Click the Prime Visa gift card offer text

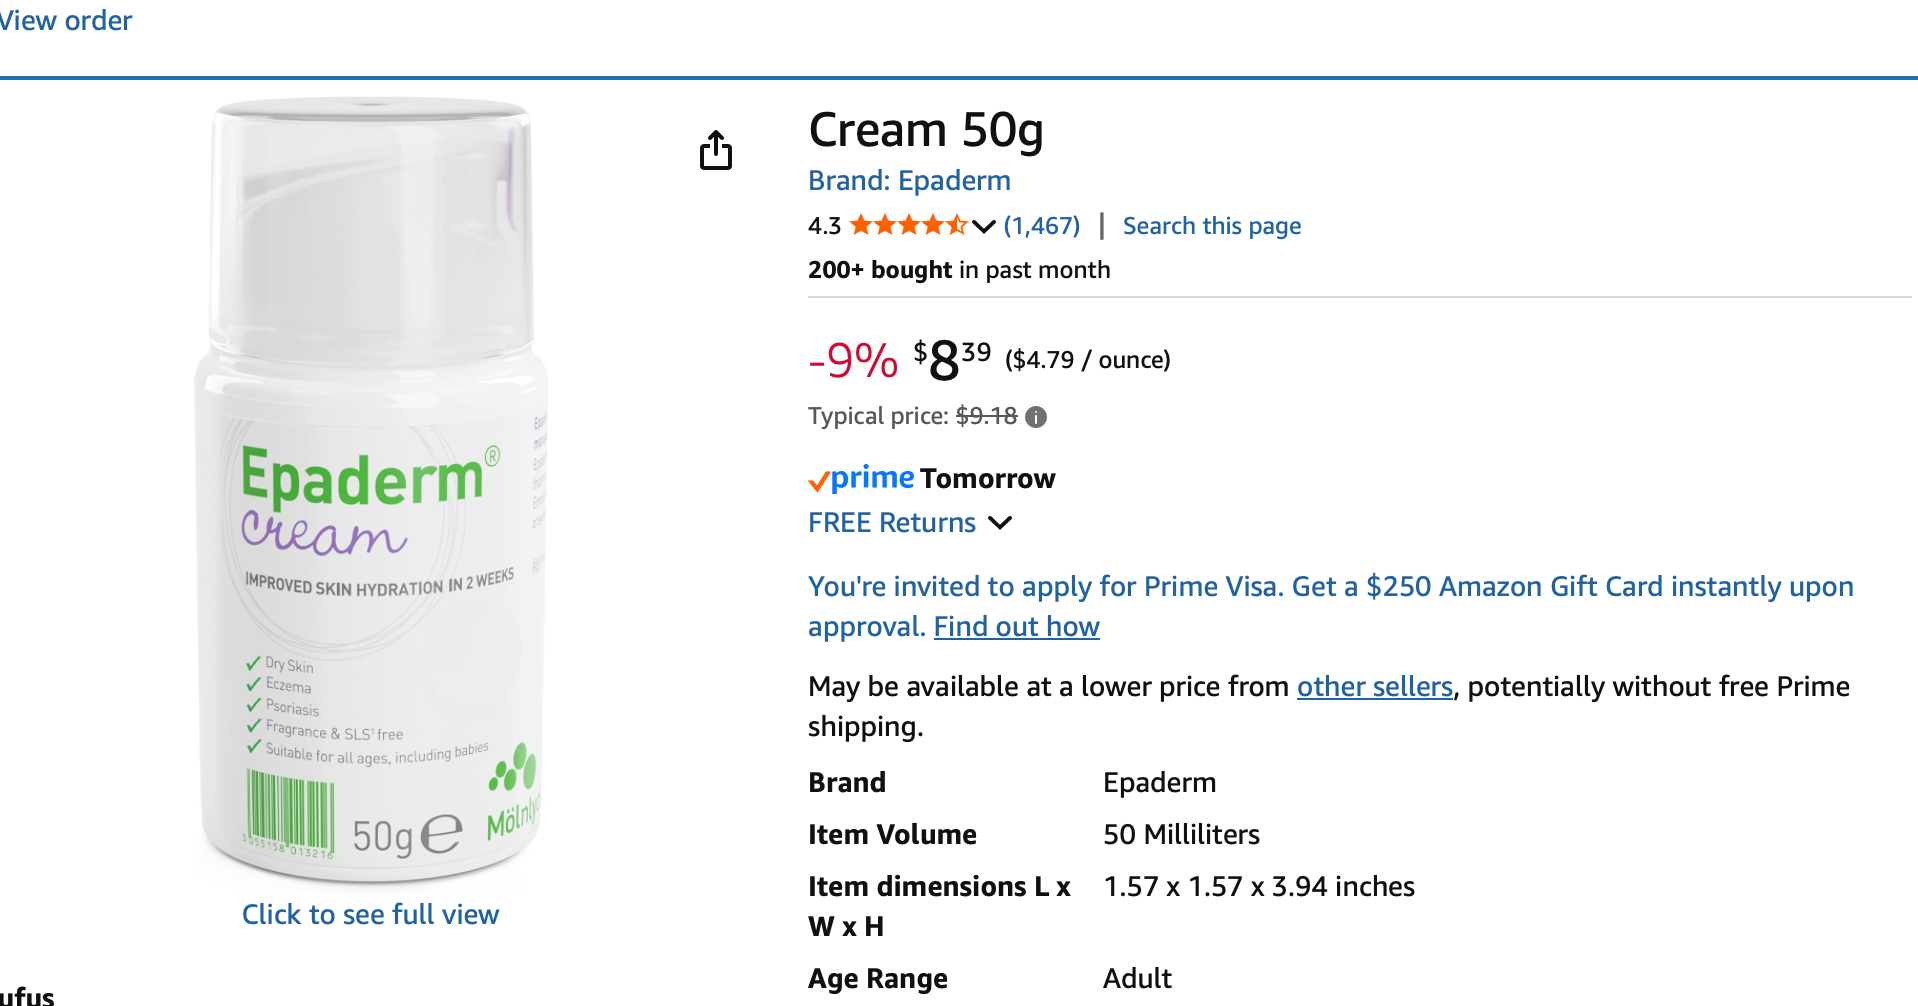click(x=1330, y=587)
